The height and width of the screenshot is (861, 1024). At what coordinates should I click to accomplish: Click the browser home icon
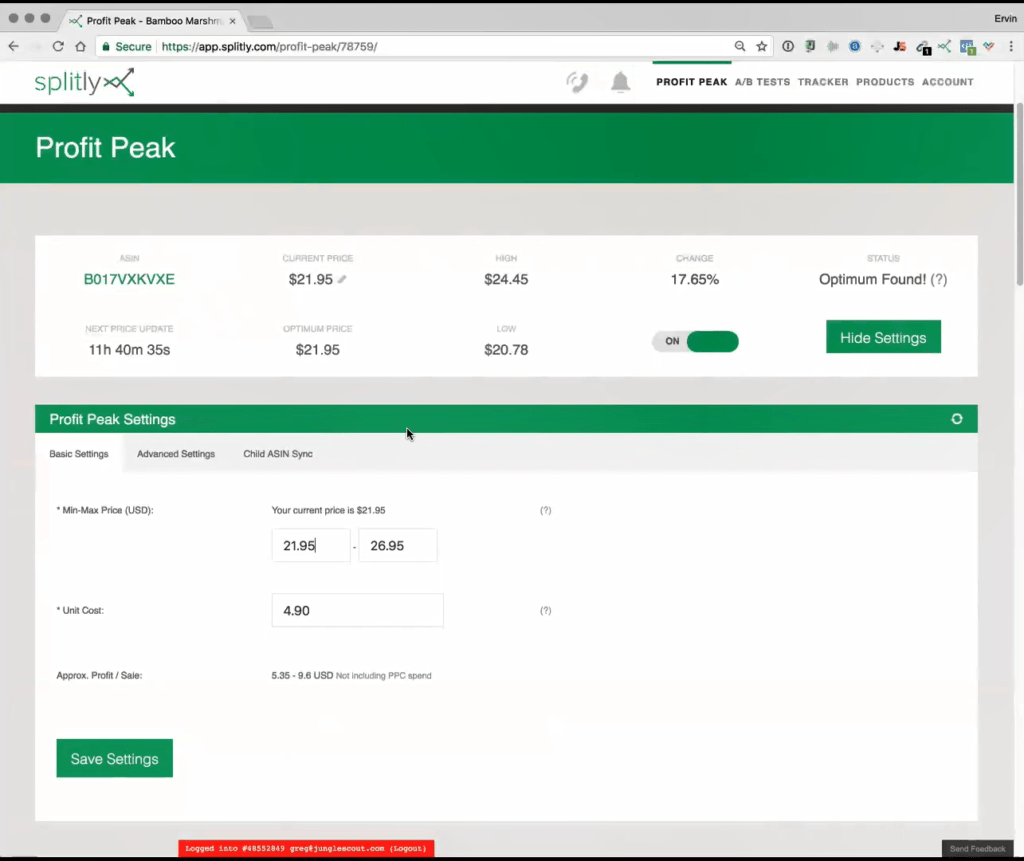click(80, 46)
